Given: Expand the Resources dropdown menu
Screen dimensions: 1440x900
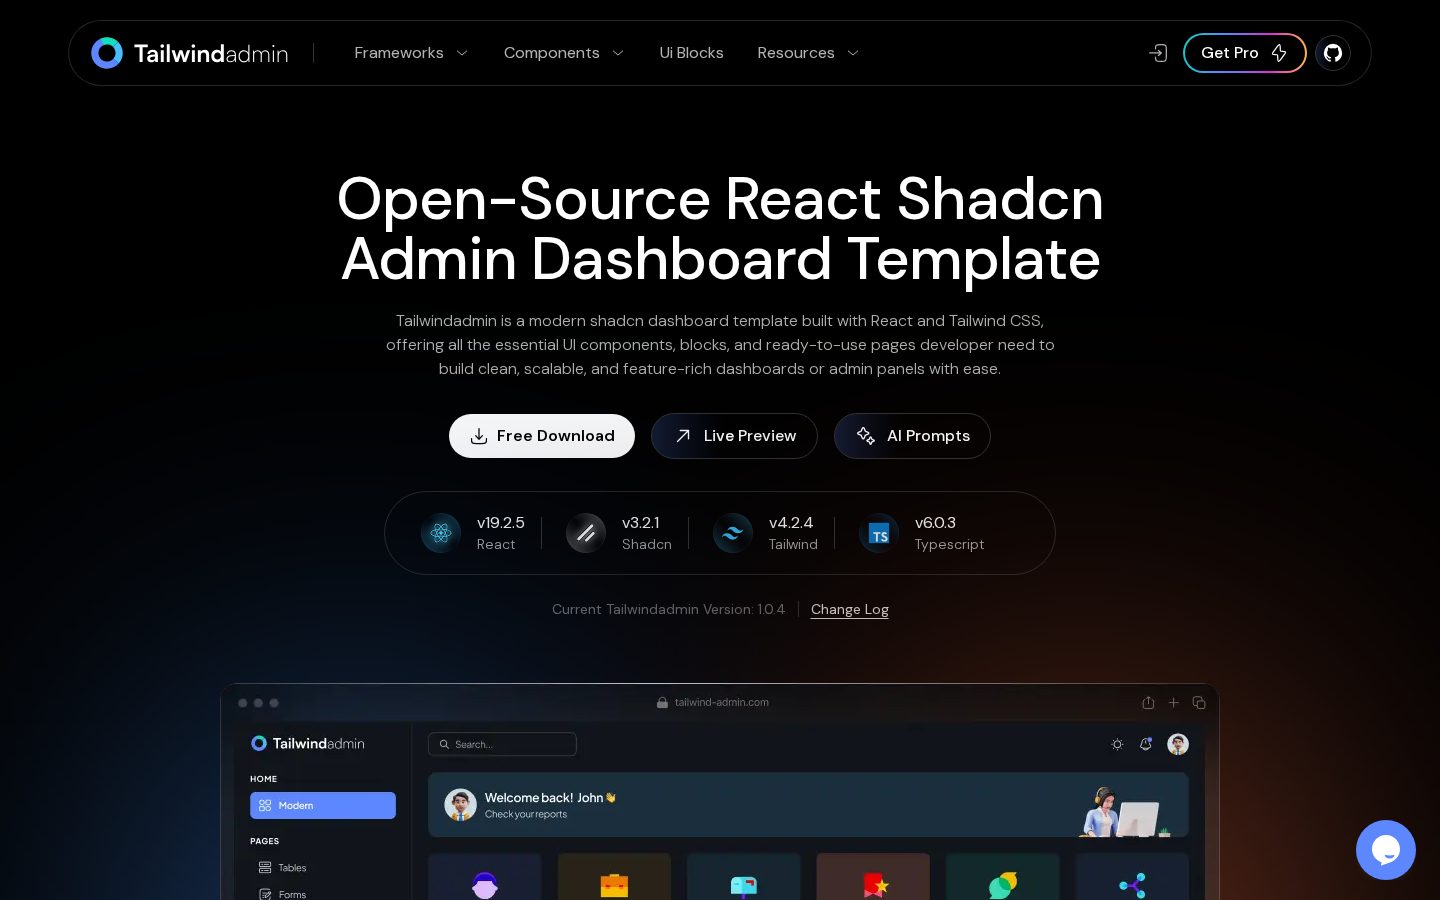Looking at the screenshot, I should pyautogui.click(x=808, y=53).
